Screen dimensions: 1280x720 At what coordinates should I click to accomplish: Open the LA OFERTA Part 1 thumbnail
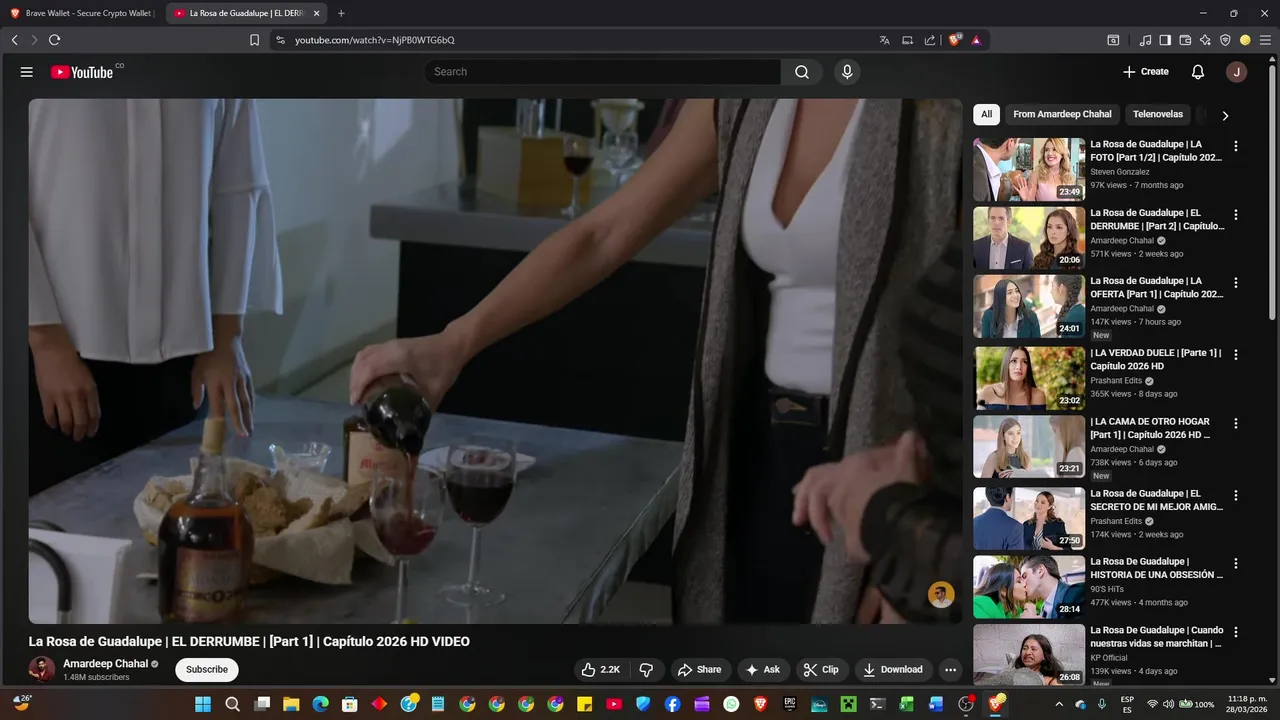tap(1029, 306)
